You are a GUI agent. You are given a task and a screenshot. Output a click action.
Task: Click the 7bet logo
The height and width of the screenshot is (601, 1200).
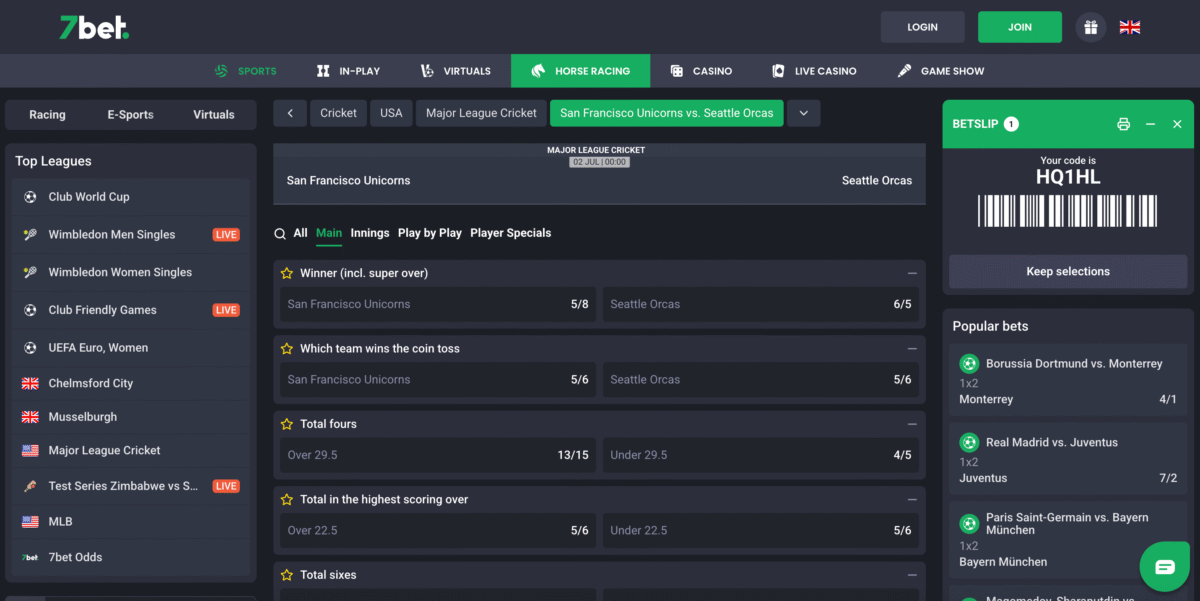tap(94, 27)
